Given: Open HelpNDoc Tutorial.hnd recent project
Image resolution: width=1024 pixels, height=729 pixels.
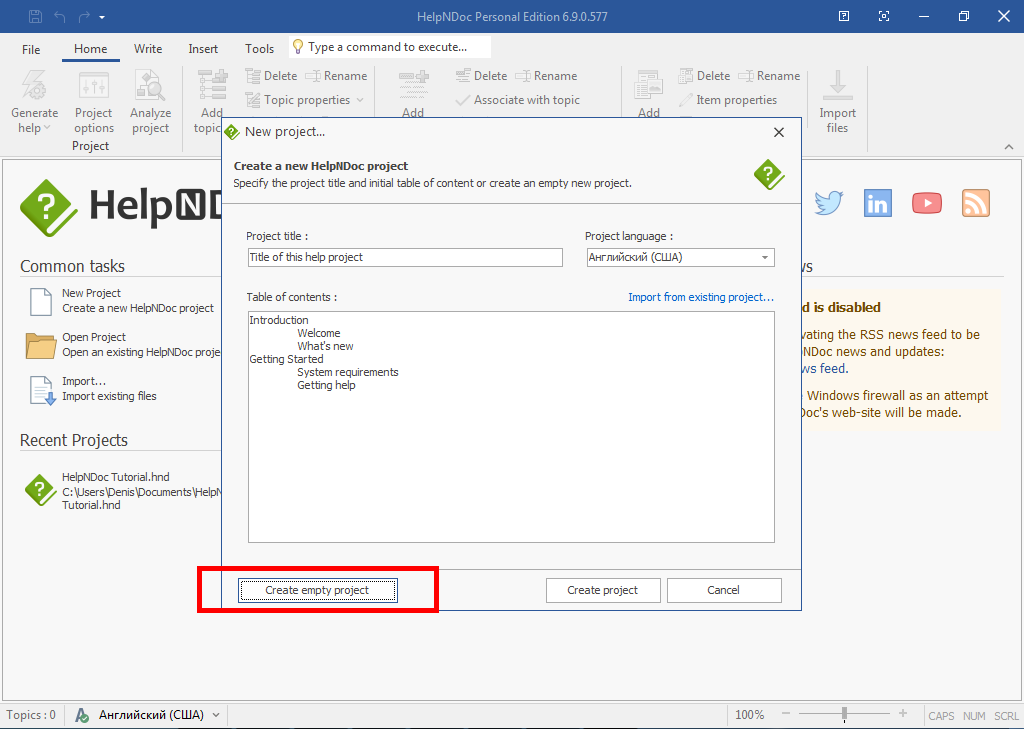Looking at the screenshot, I should pyautogui.click(x=123, y=491).
